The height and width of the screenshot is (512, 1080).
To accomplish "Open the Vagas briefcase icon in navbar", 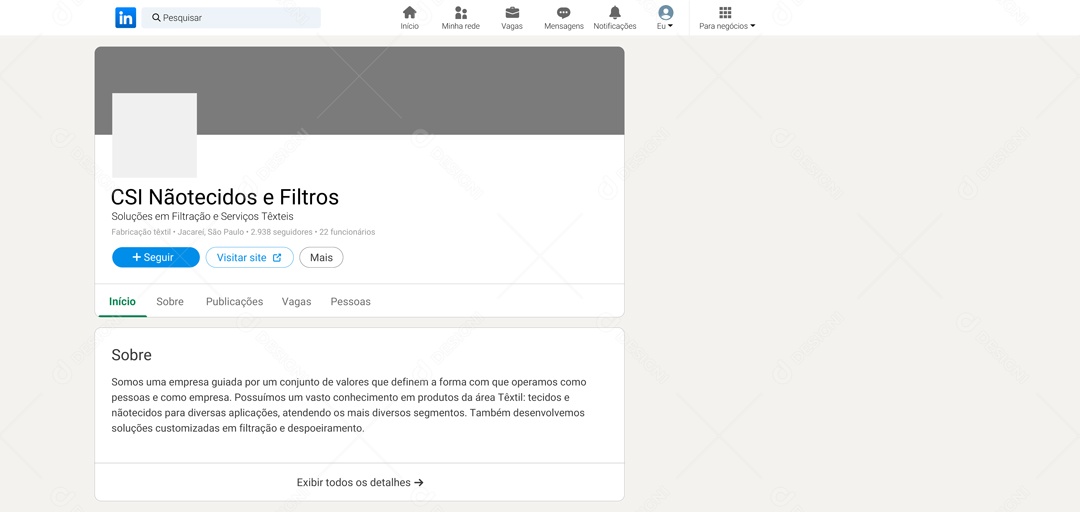I will [512, 12].
